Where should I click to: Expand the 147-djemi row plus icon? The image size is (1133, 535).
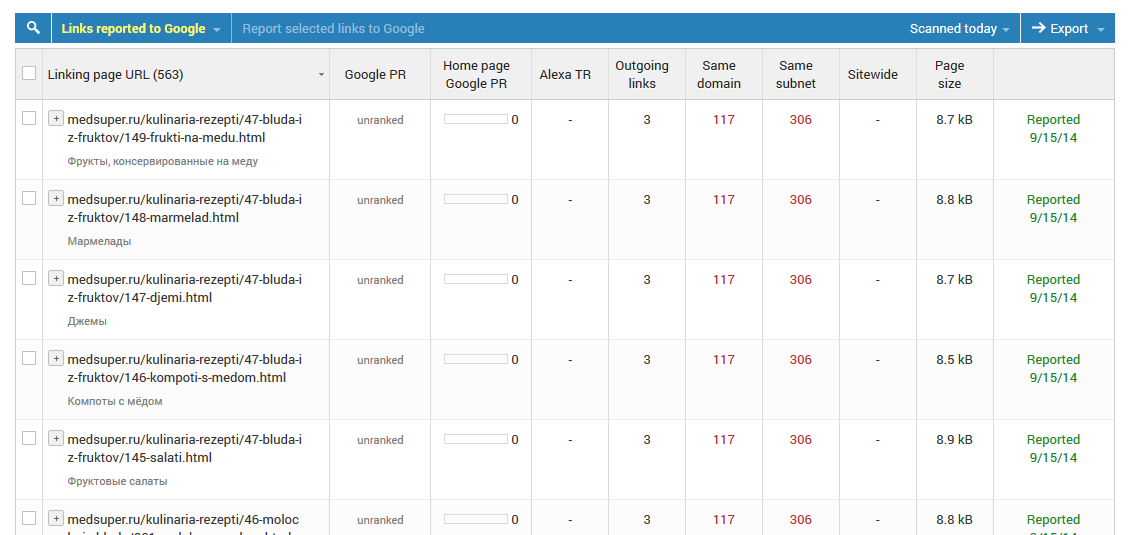point(56,278)
